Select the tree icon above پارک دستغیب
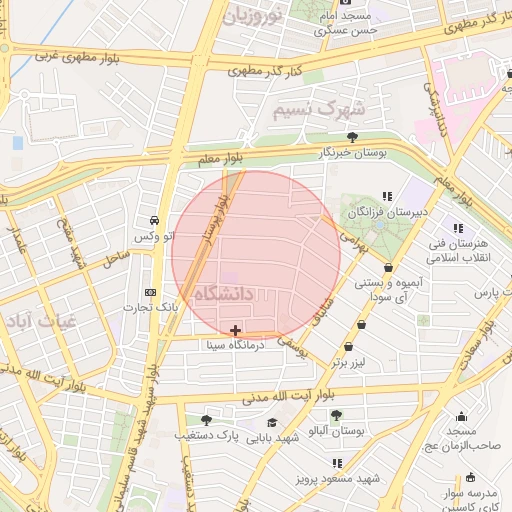Image resolution: width=512 pixels, height=512 pixels. point(206,420)
